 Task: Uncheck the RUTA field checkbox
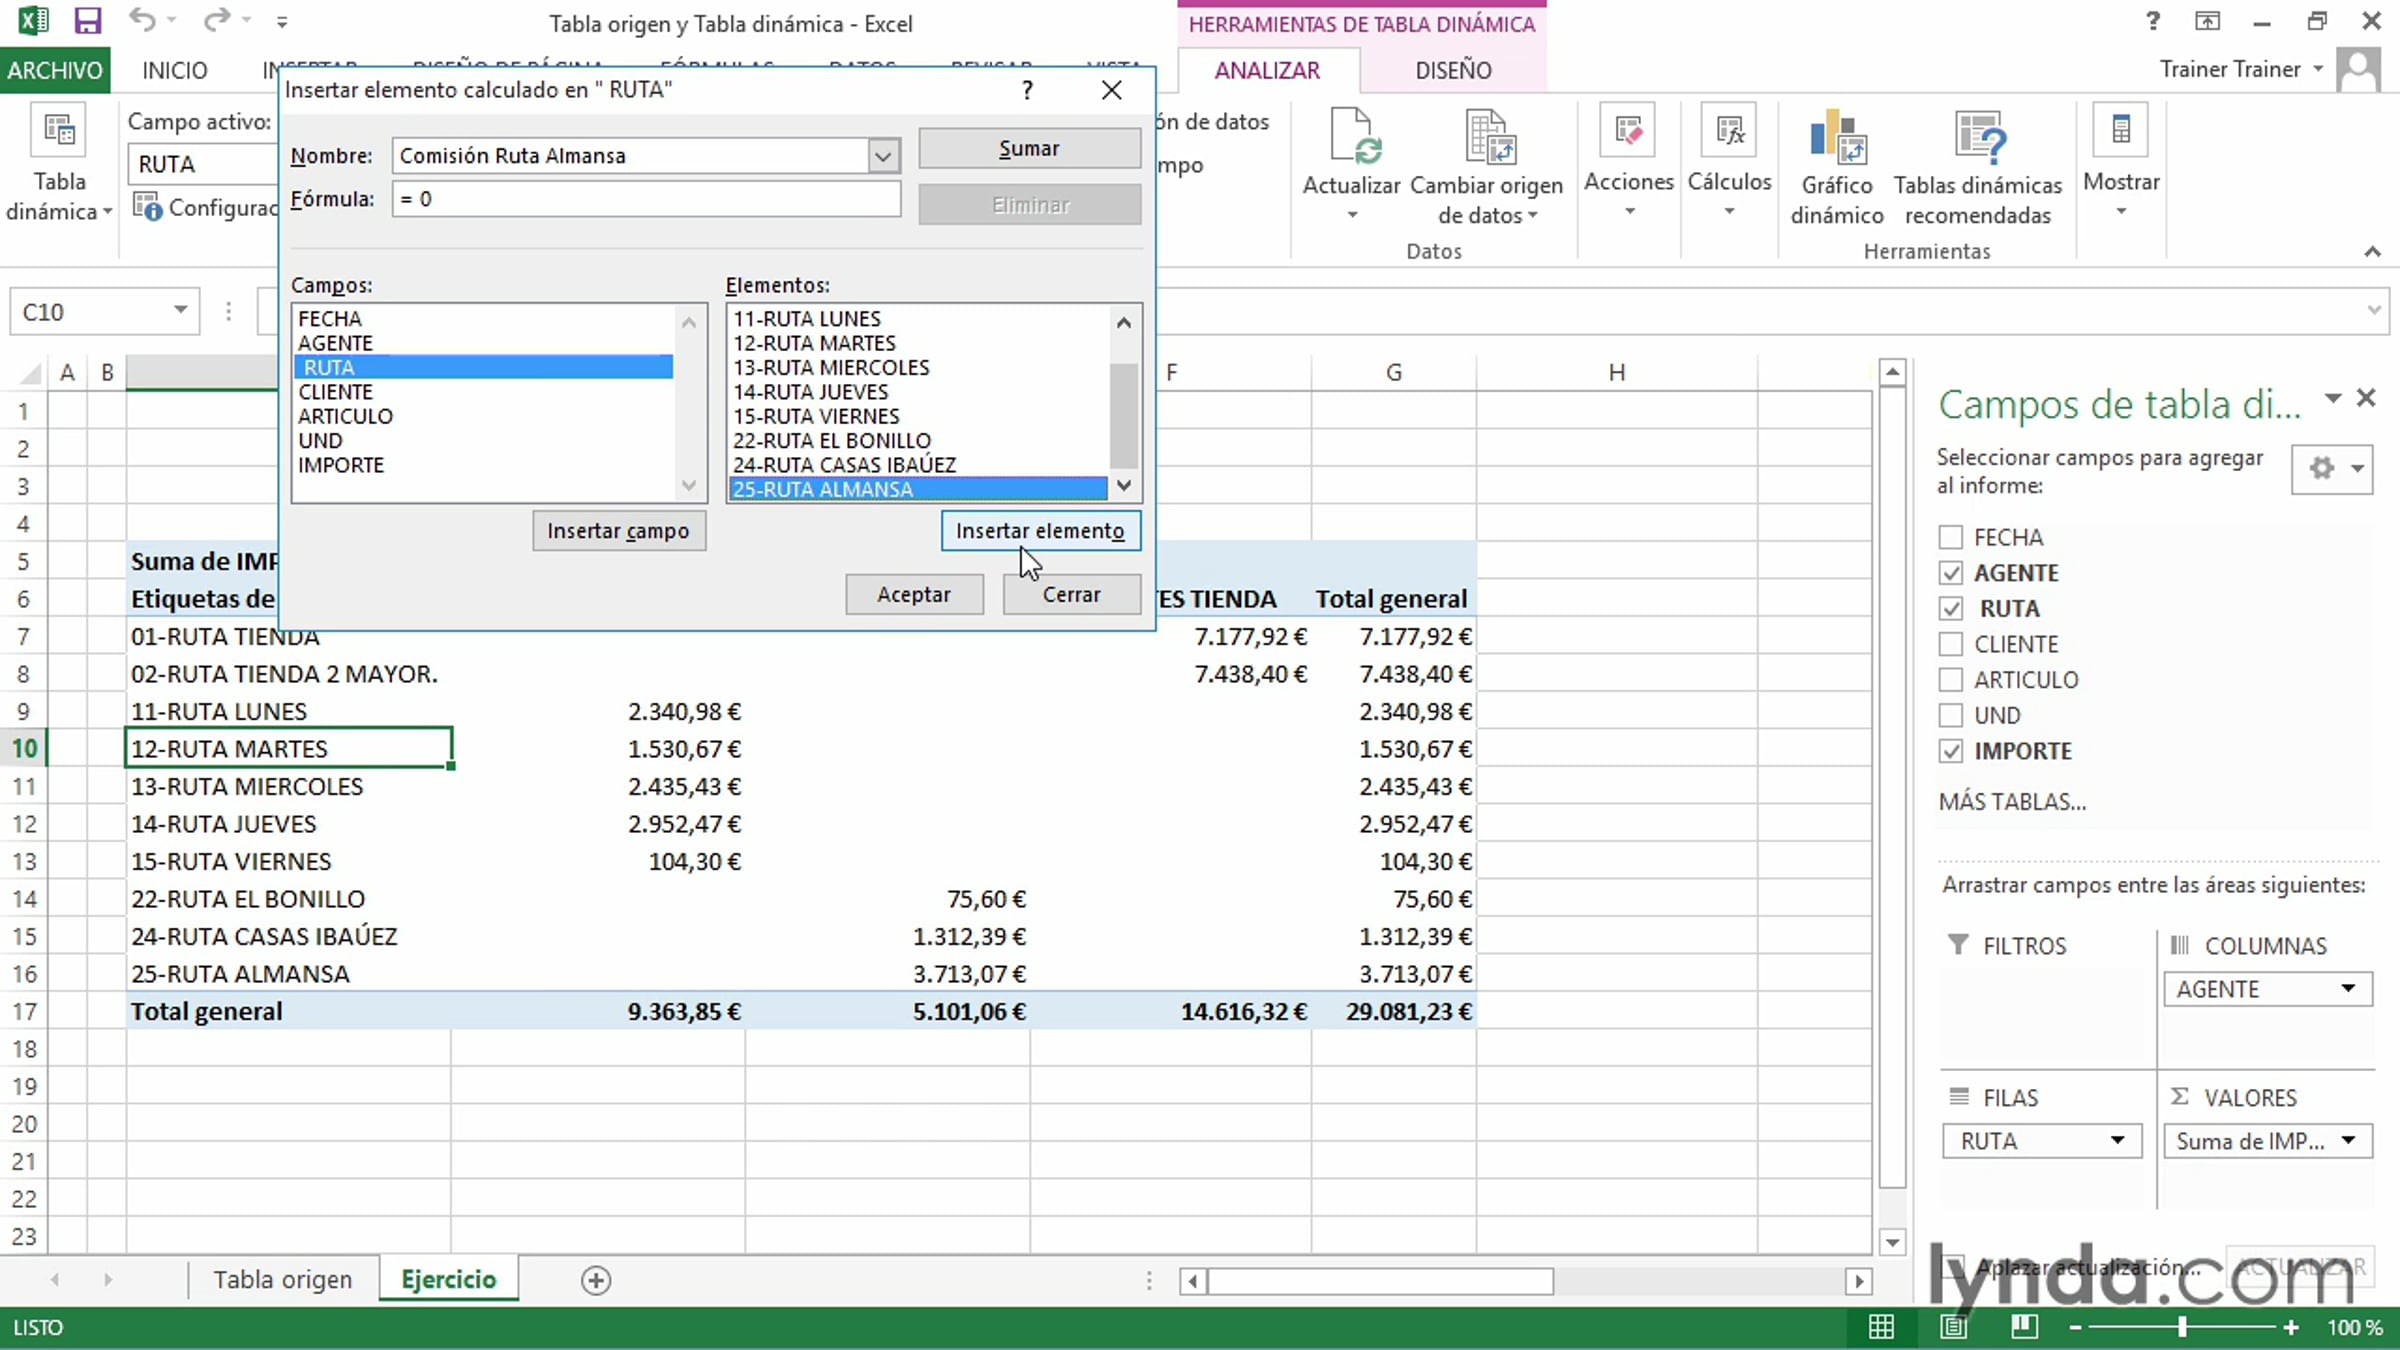pyautogui.click(x=1951, y=608)
